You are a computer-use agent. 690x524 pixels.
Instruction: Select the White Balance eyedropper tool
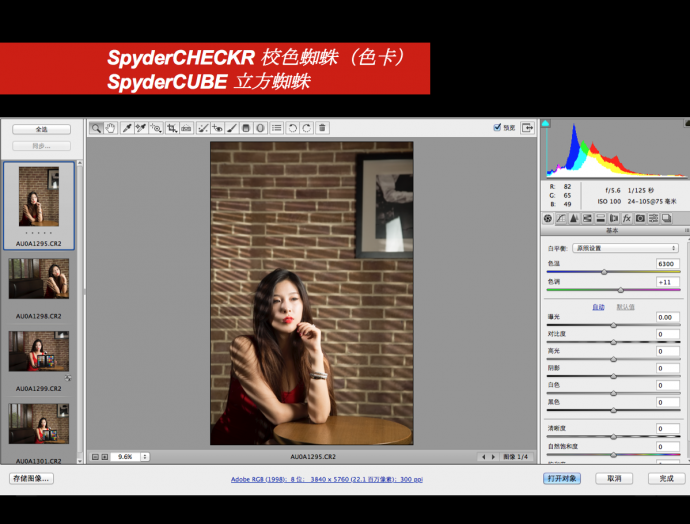point(127,128)
